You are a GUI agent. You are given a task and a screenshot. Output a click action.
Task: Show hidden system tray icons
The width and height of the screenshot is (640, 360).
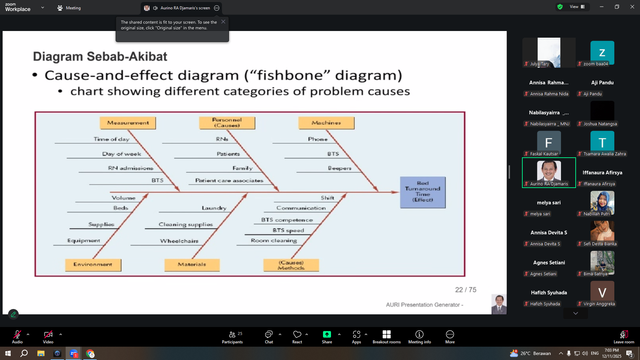point(560,353)
